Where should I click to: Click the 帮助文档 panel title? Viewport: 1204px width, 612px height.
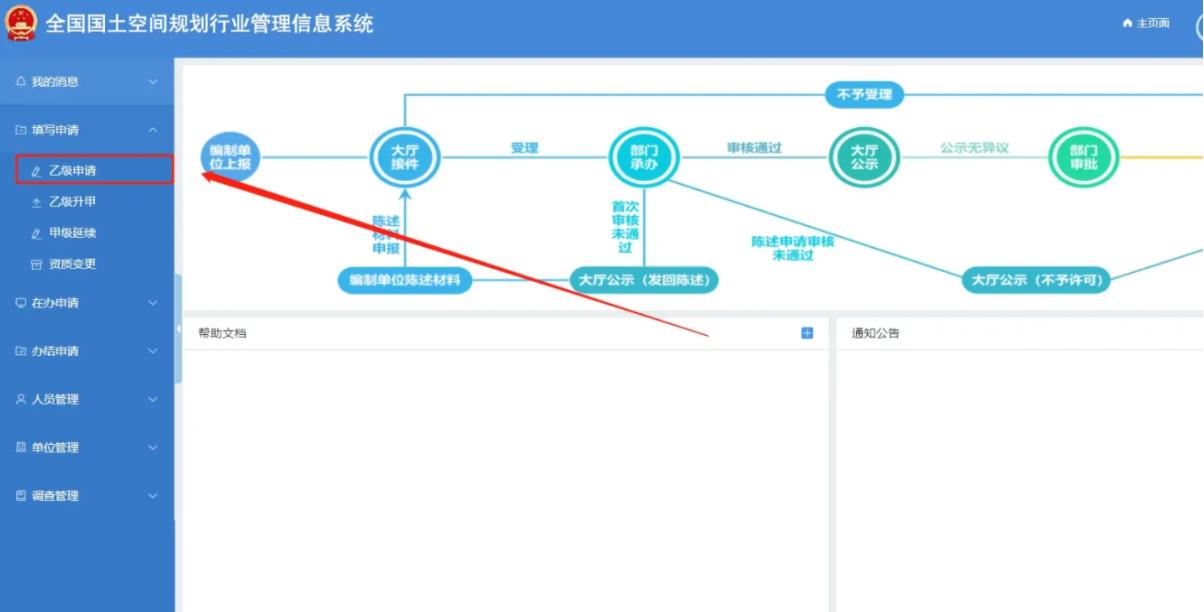(222, 333)
